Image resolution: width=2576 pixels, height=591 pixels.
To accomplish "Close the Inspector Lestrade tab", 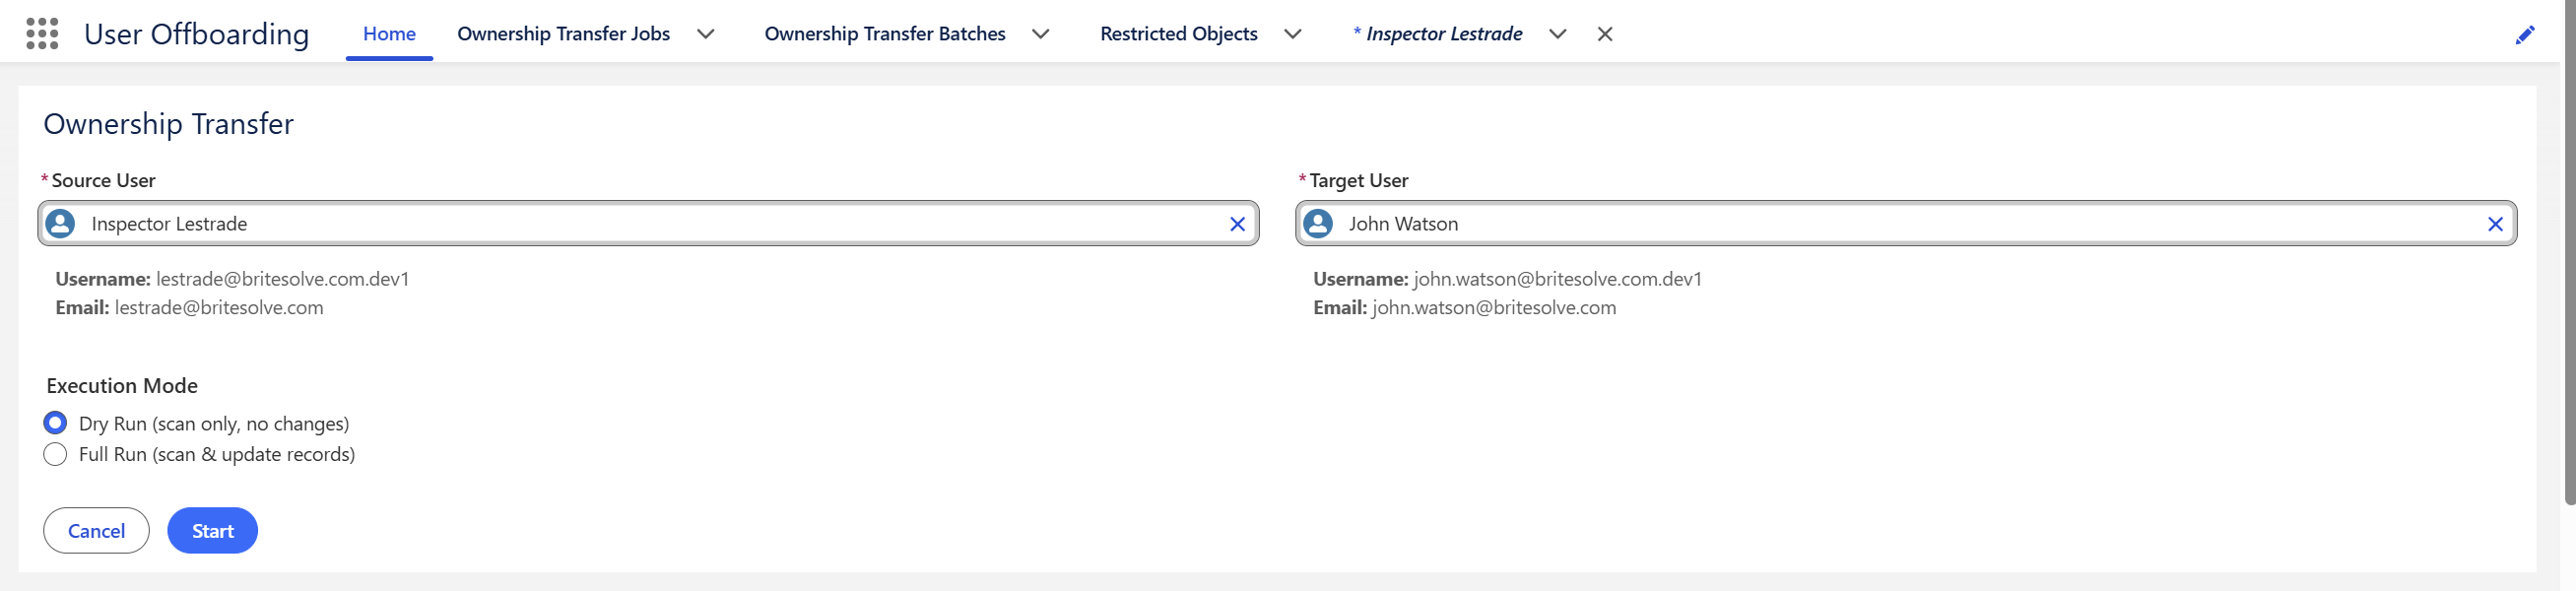I will (1605, 34).
